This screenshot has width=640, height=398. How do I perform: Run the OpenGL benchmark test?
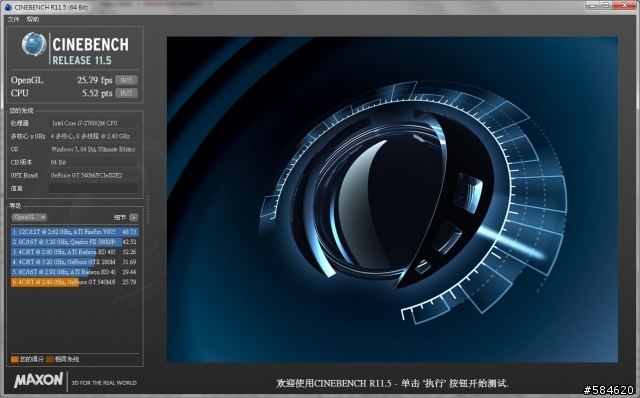click(126, 80)
